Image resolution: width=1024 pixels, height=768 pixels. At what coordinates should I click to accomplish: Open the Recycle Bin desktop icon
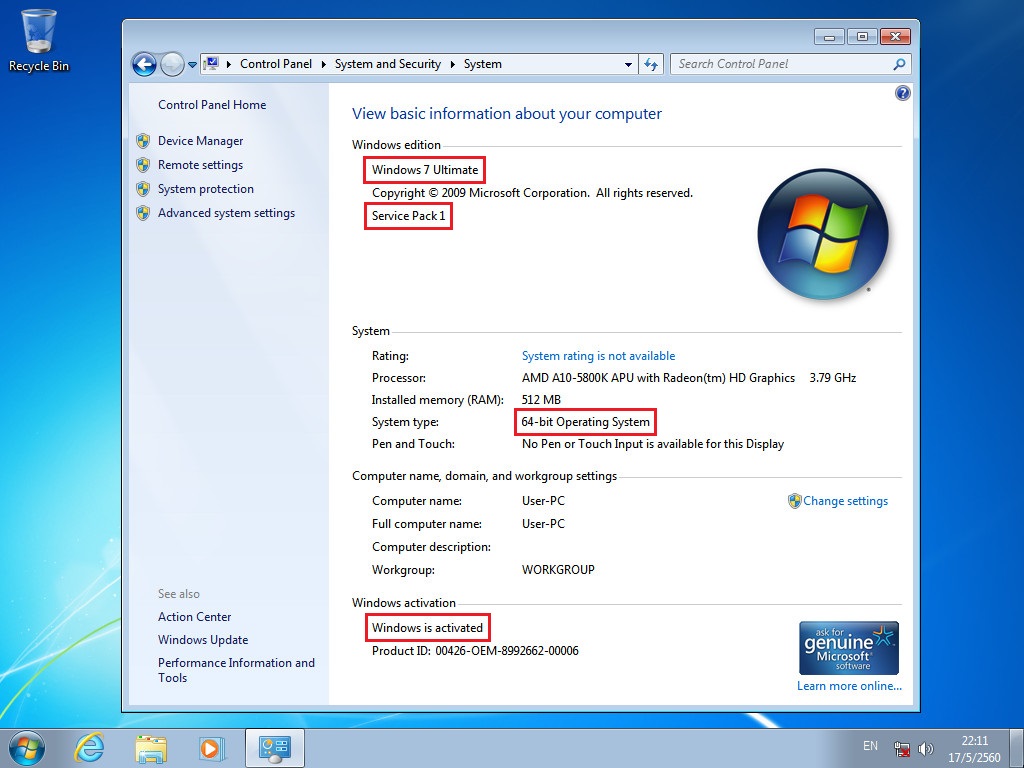39,40
